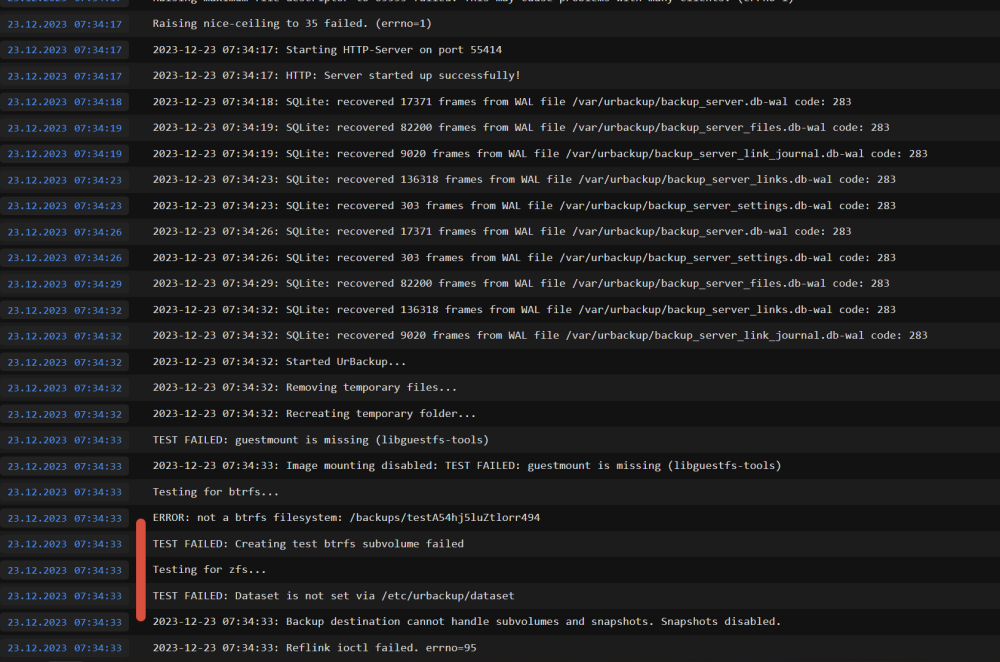The height and width of the screenshot is (662, 1000).
Task: Click the timestamp badge 23.12.2023 07:34:18
Action: pos(64,102)
